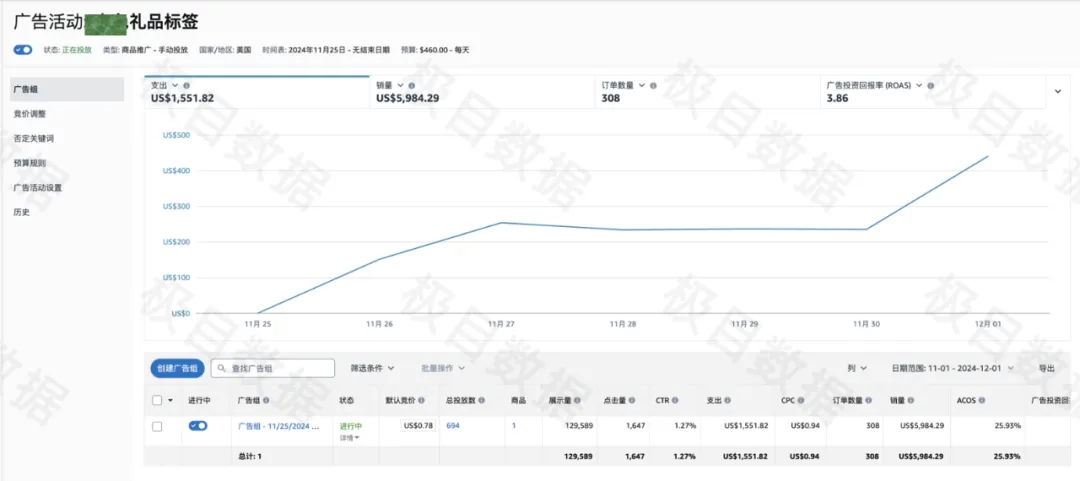This screenshot has height=481, width=1080.
Task: Check the box for ad group 11/25/2024 row
Action: [157, 427]
